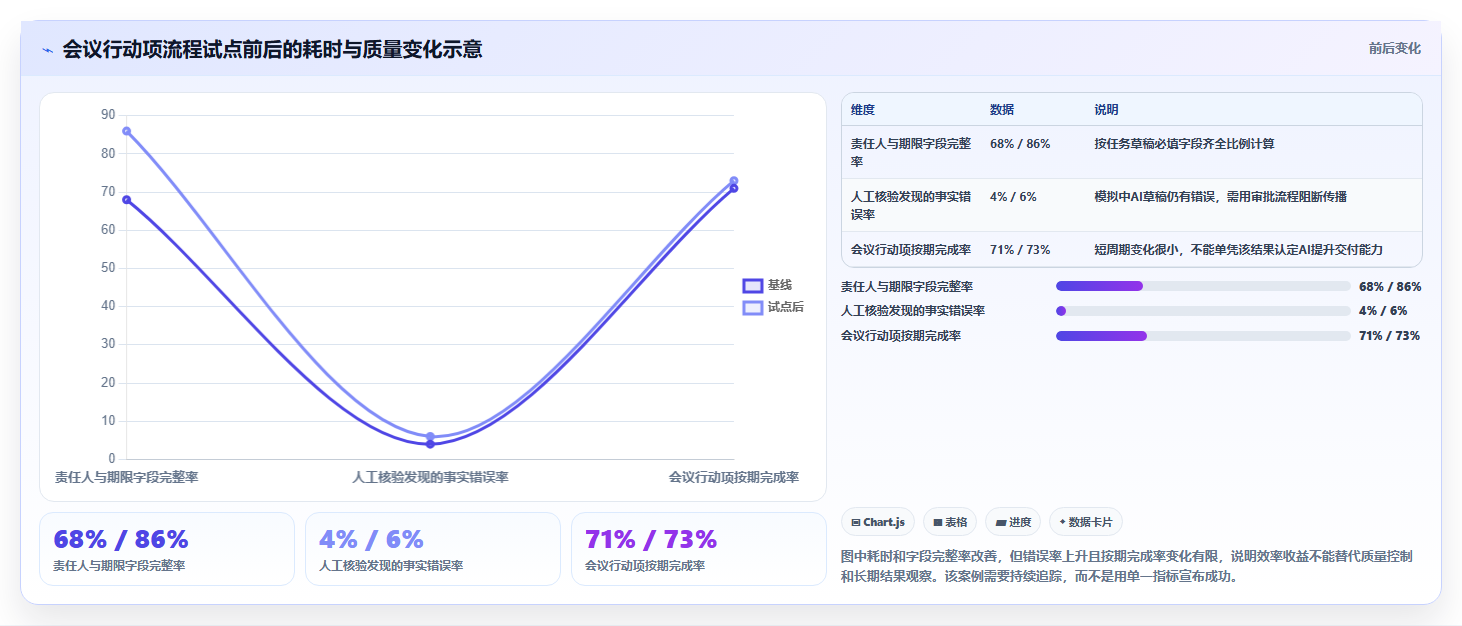Select the 进度 tag chip

1013,522
